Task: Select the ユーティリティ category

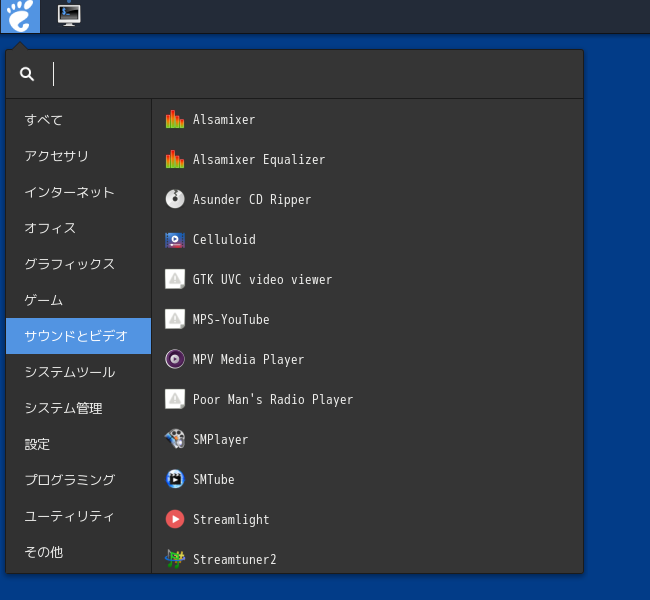Action: [x=79, y=516]
